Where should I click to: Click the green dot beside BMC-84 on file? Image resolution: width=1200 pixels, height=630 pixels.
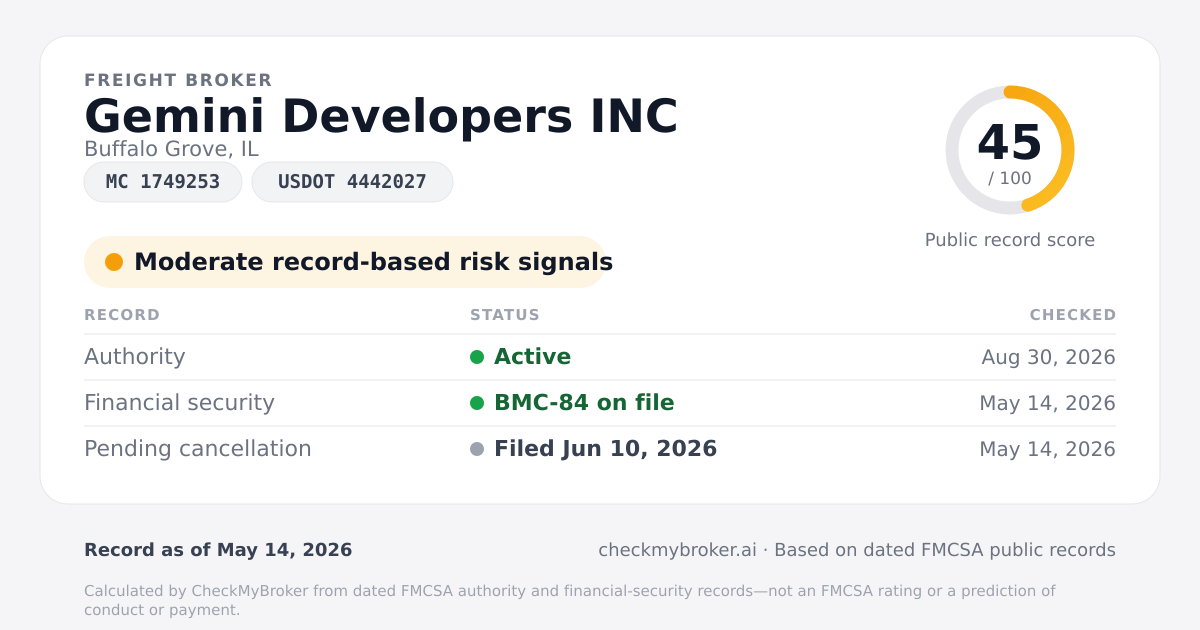(477, 403)
